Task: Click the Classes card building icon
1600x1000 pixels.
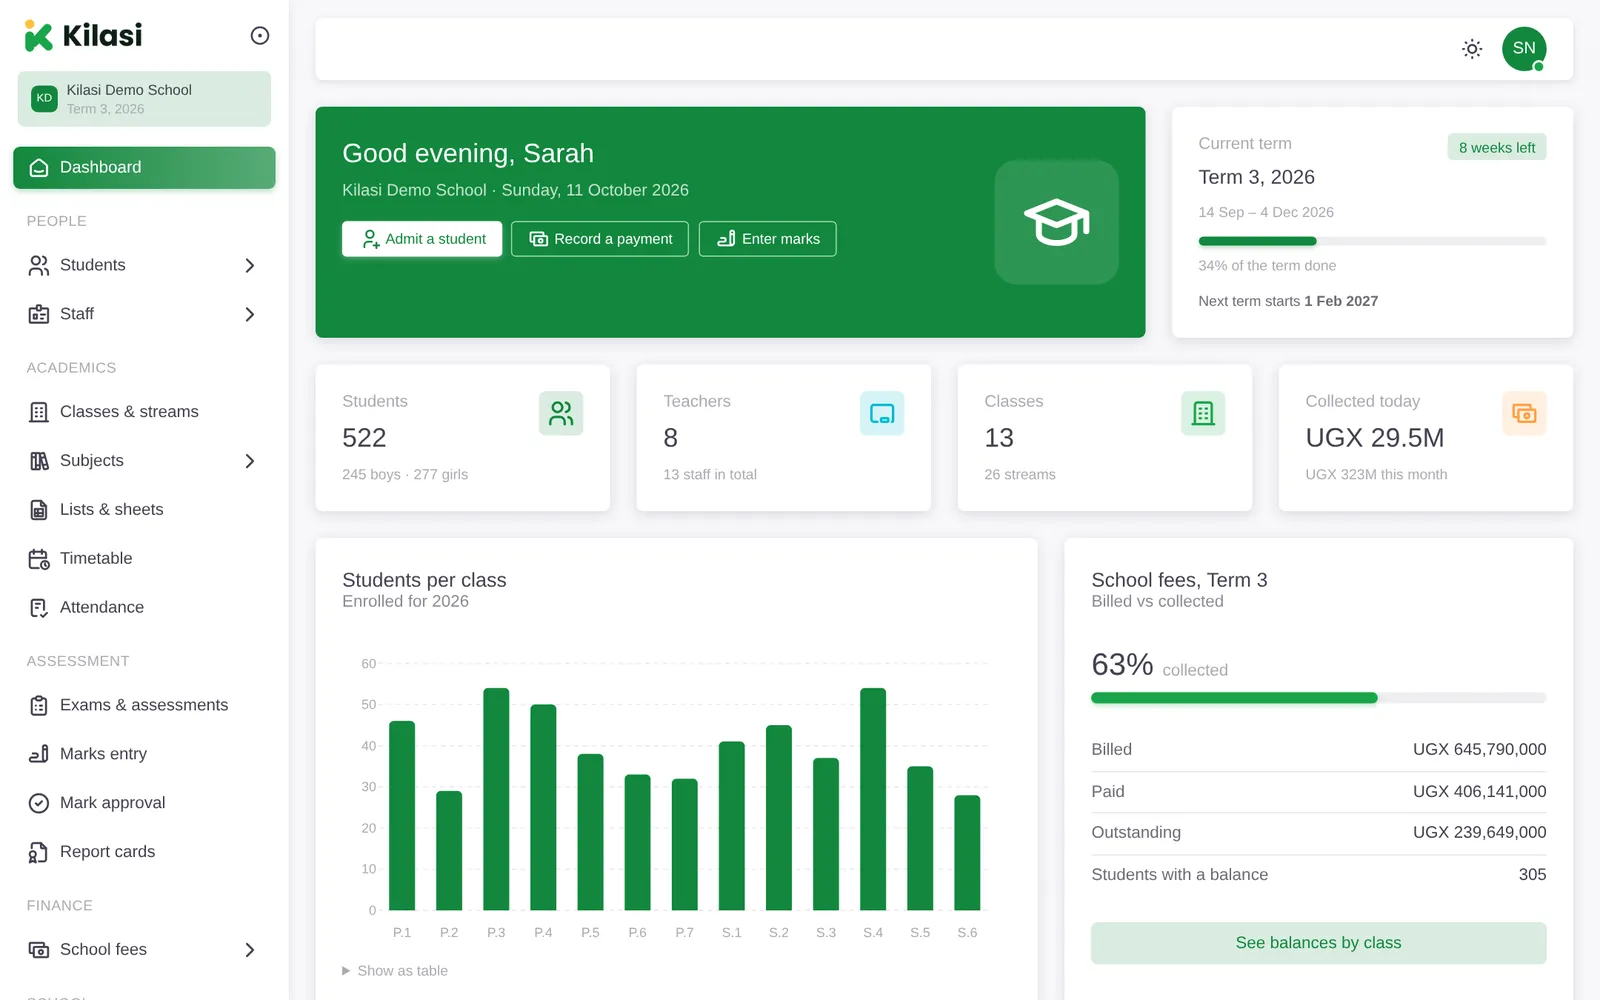Action: click(1203, 413)
